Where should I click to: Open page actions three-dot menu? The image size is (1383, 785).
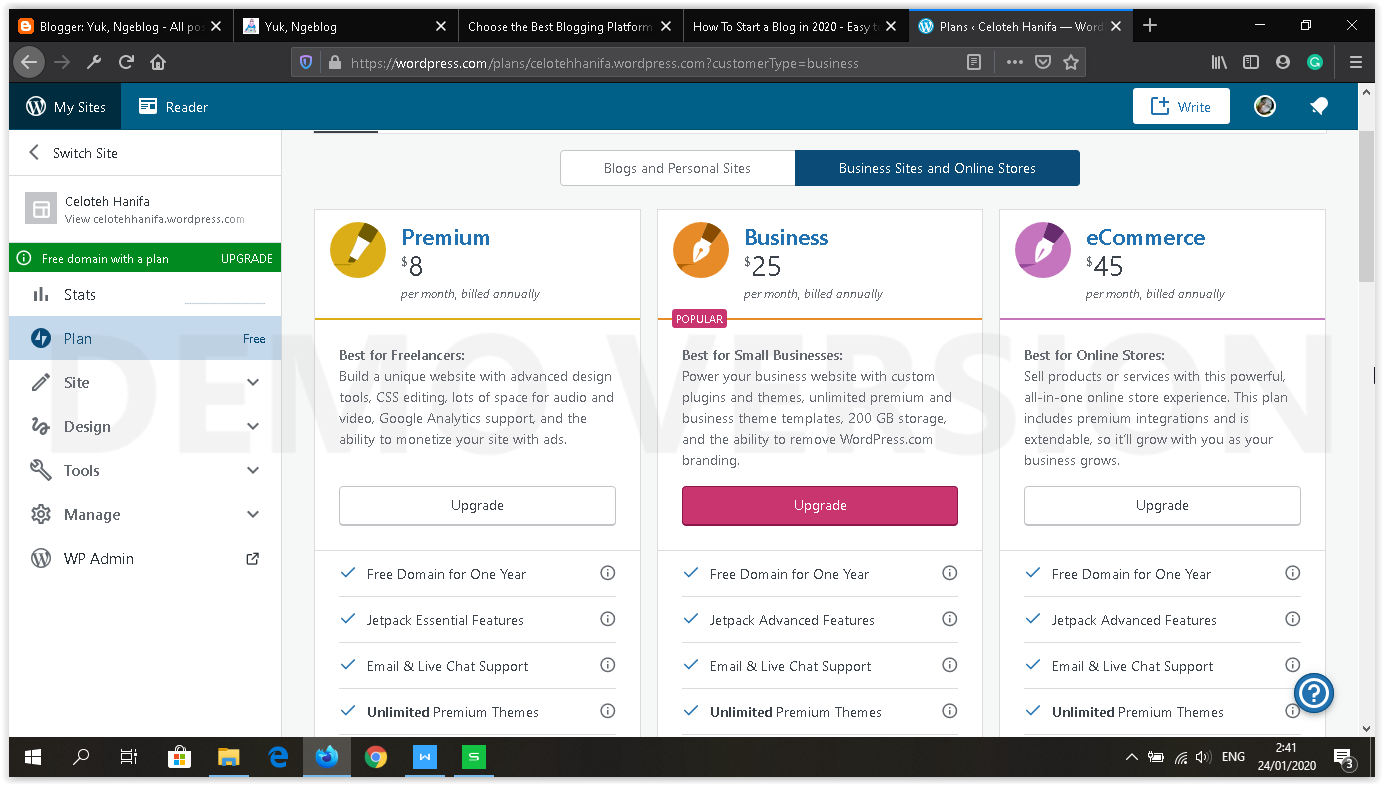pos(1015,62)
